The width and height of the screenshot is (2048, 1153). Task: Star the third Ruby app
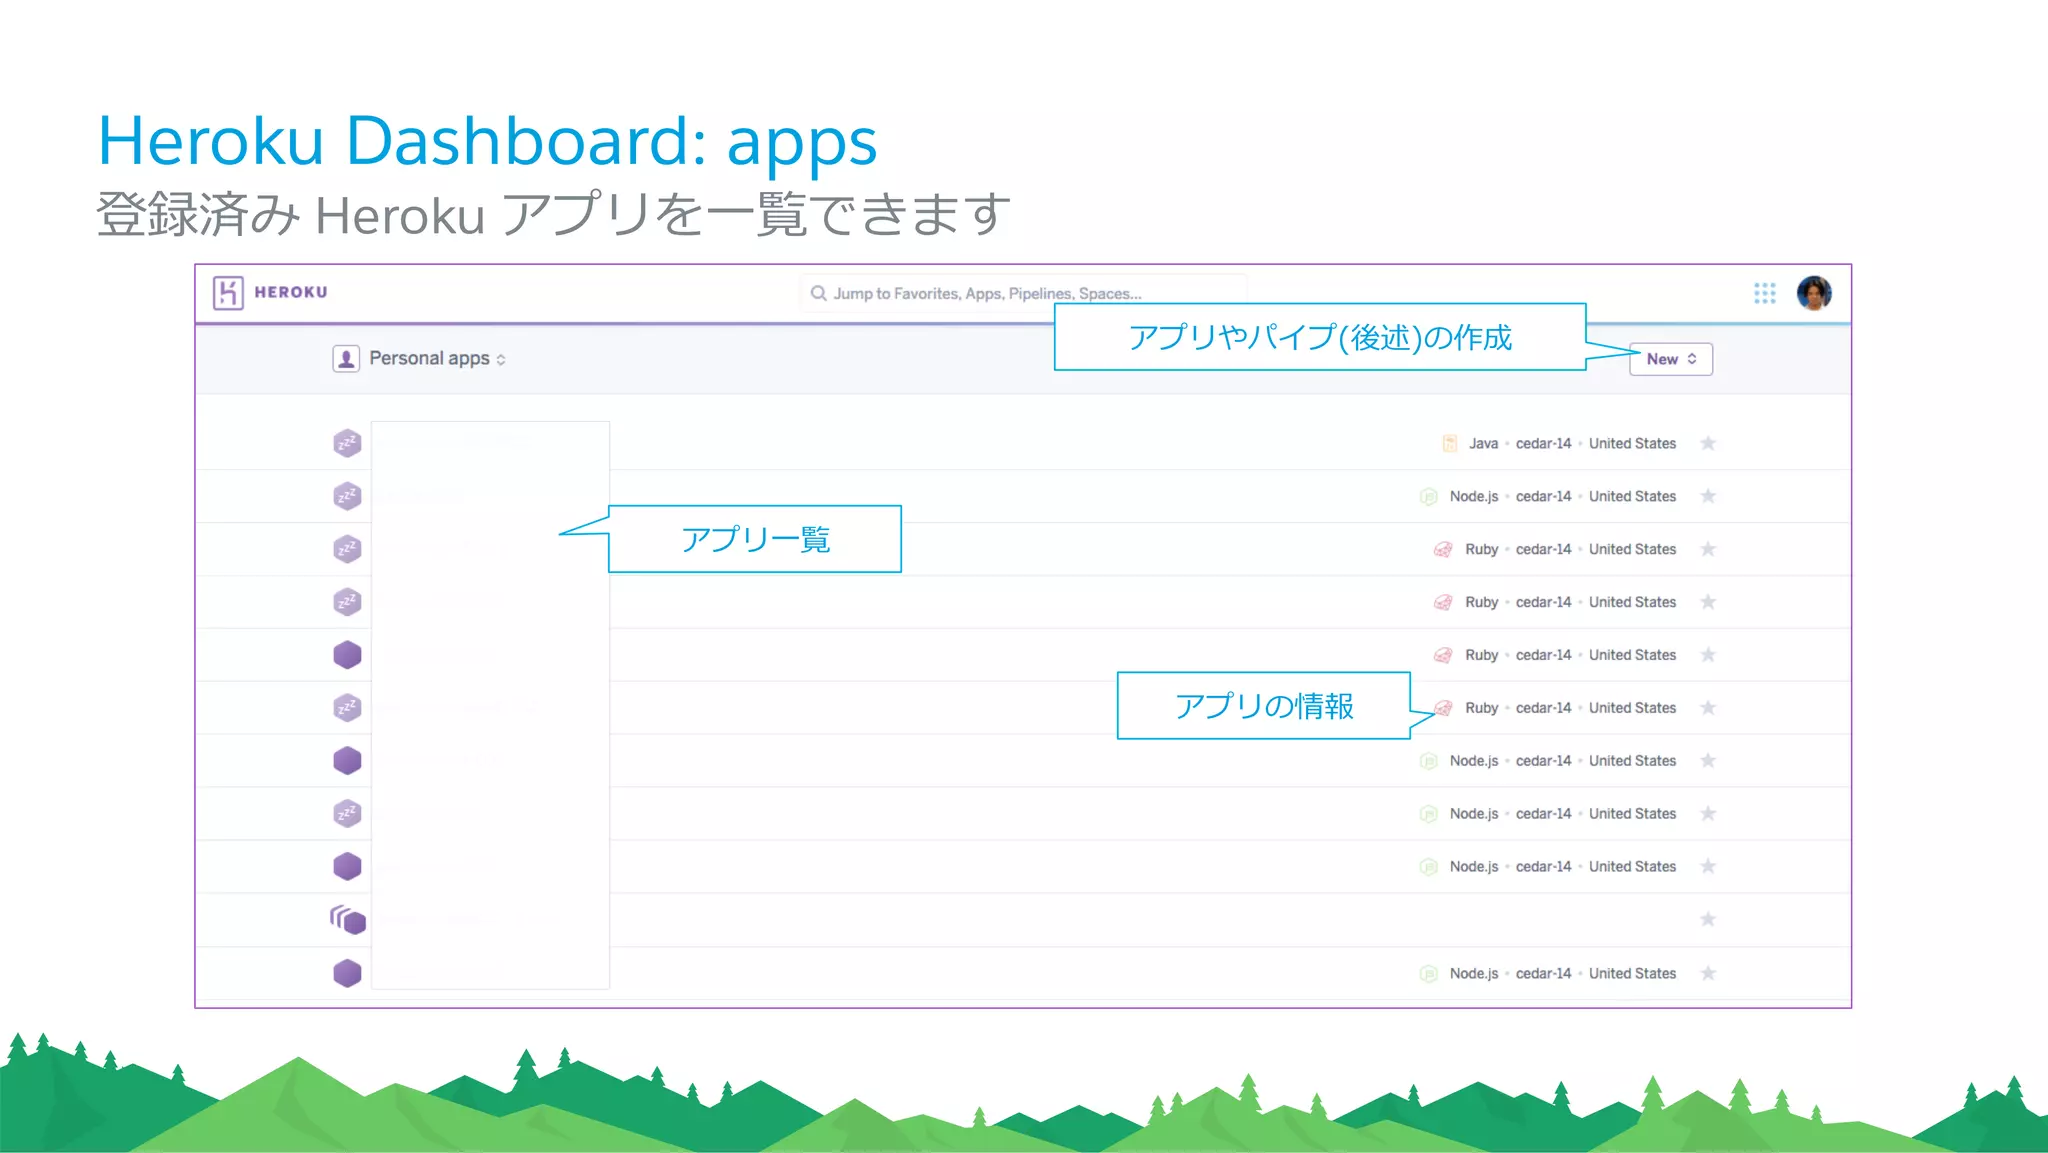[1708, 655]
